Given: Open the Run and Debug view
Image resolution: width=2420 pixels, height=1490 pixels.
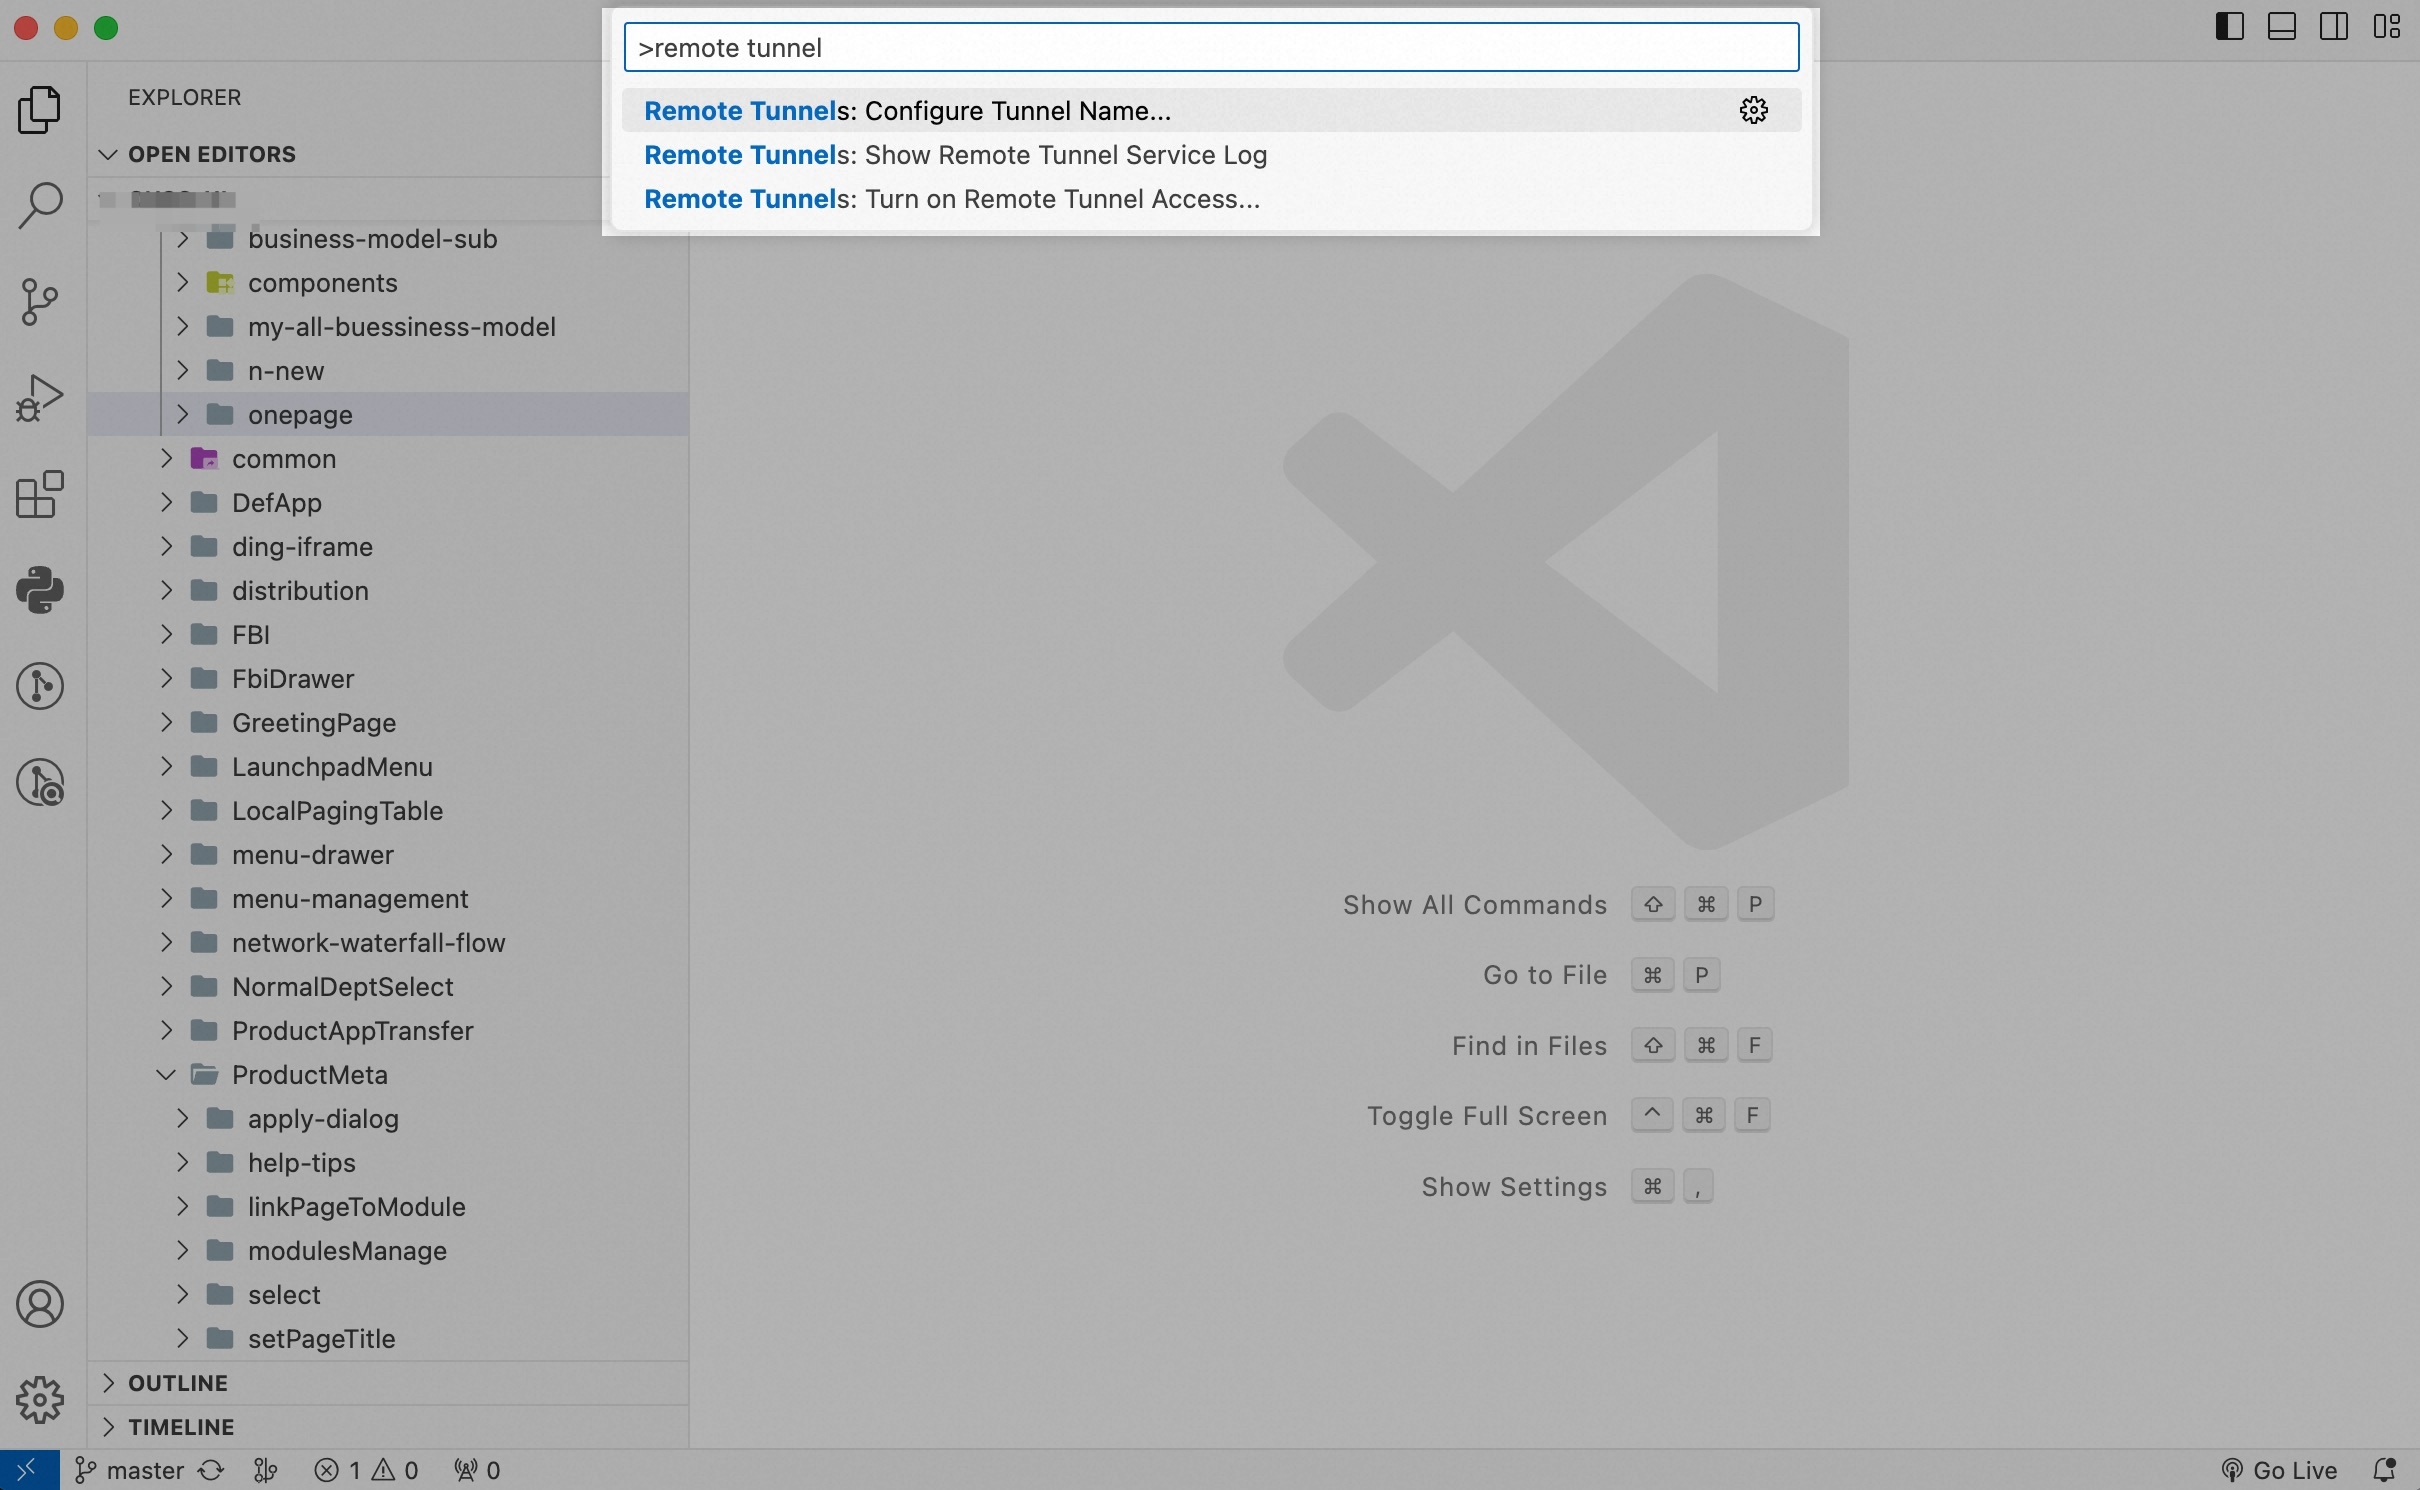Looking at the screenshot, I should [40, 398].
